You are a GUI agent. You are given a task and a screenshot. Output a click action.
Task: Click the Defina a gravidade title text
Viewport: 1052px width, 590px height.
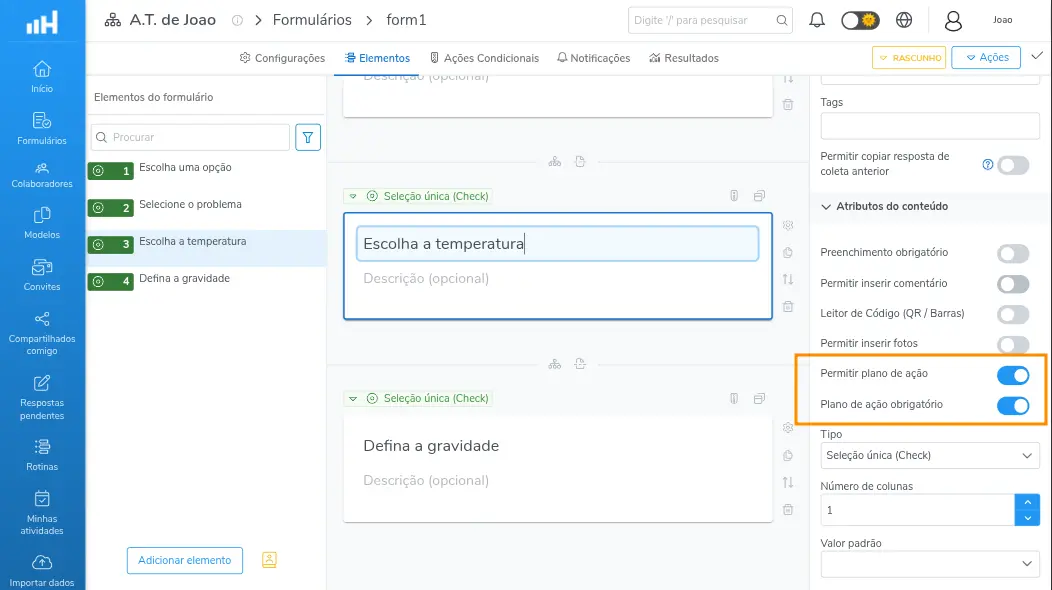point(431,446)
